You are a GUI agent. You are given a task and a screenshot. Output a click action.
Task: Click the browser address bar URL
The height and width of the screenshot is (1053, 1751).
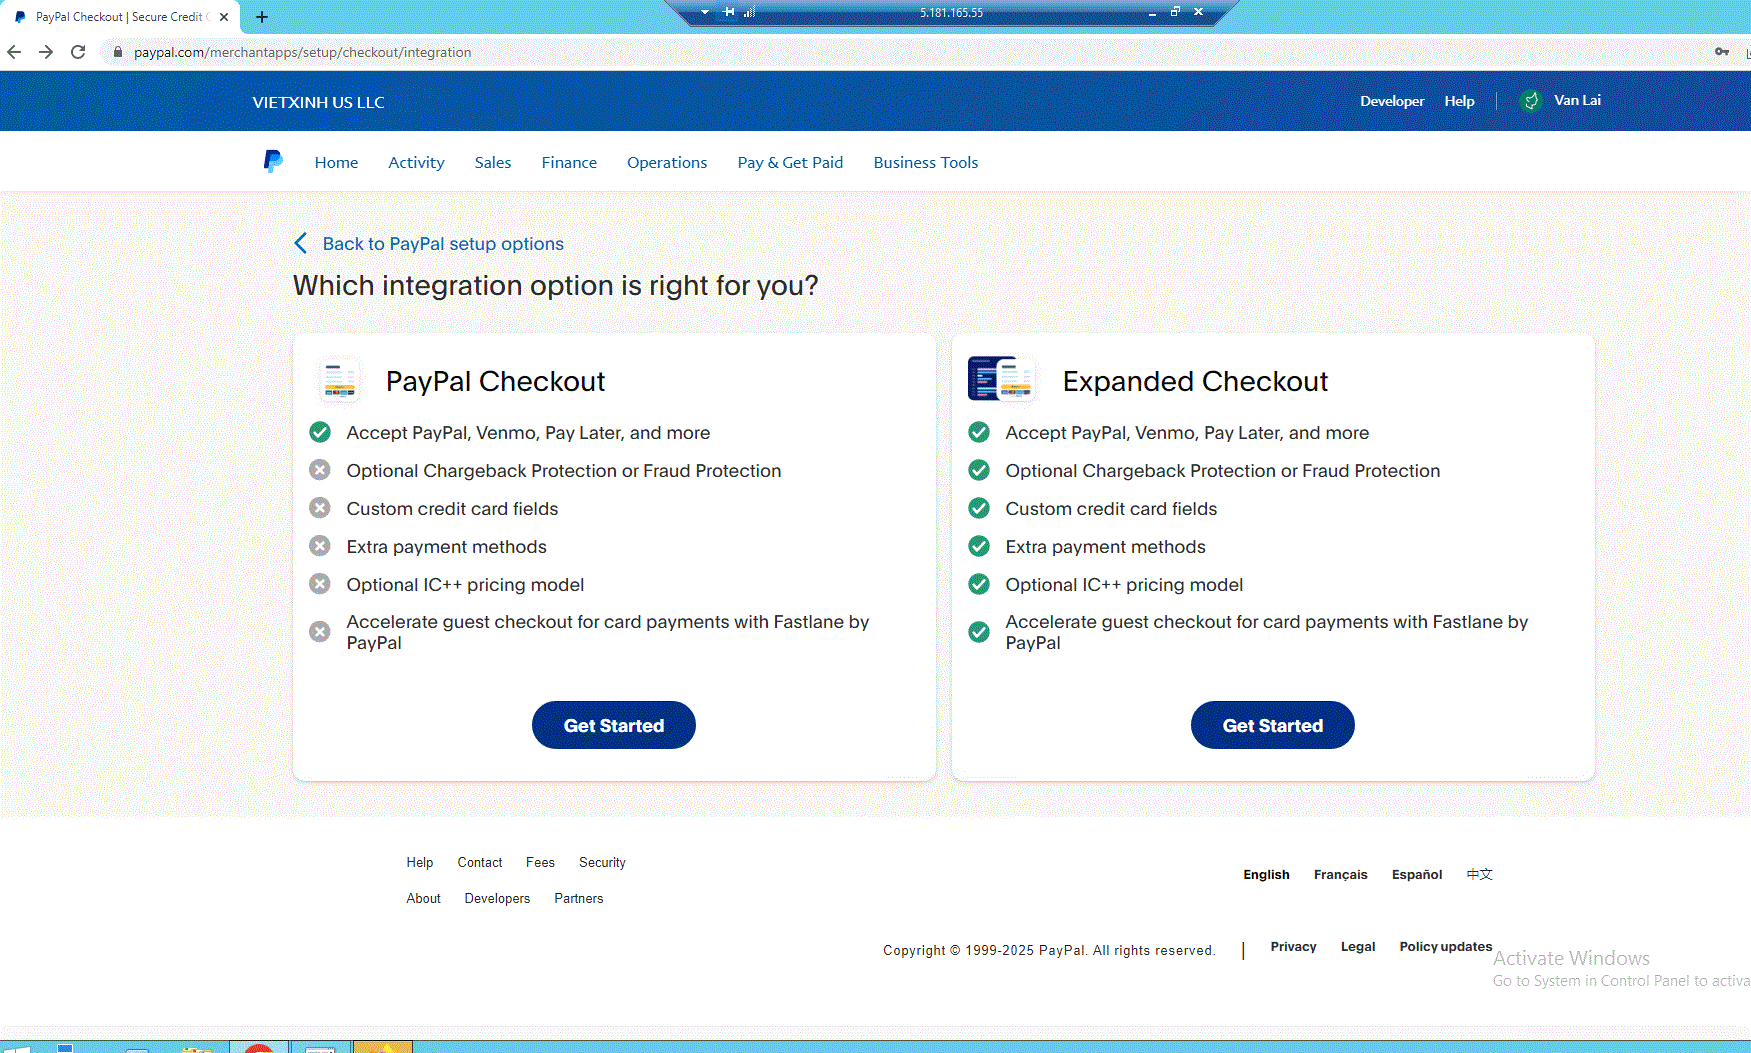[302, 52]
